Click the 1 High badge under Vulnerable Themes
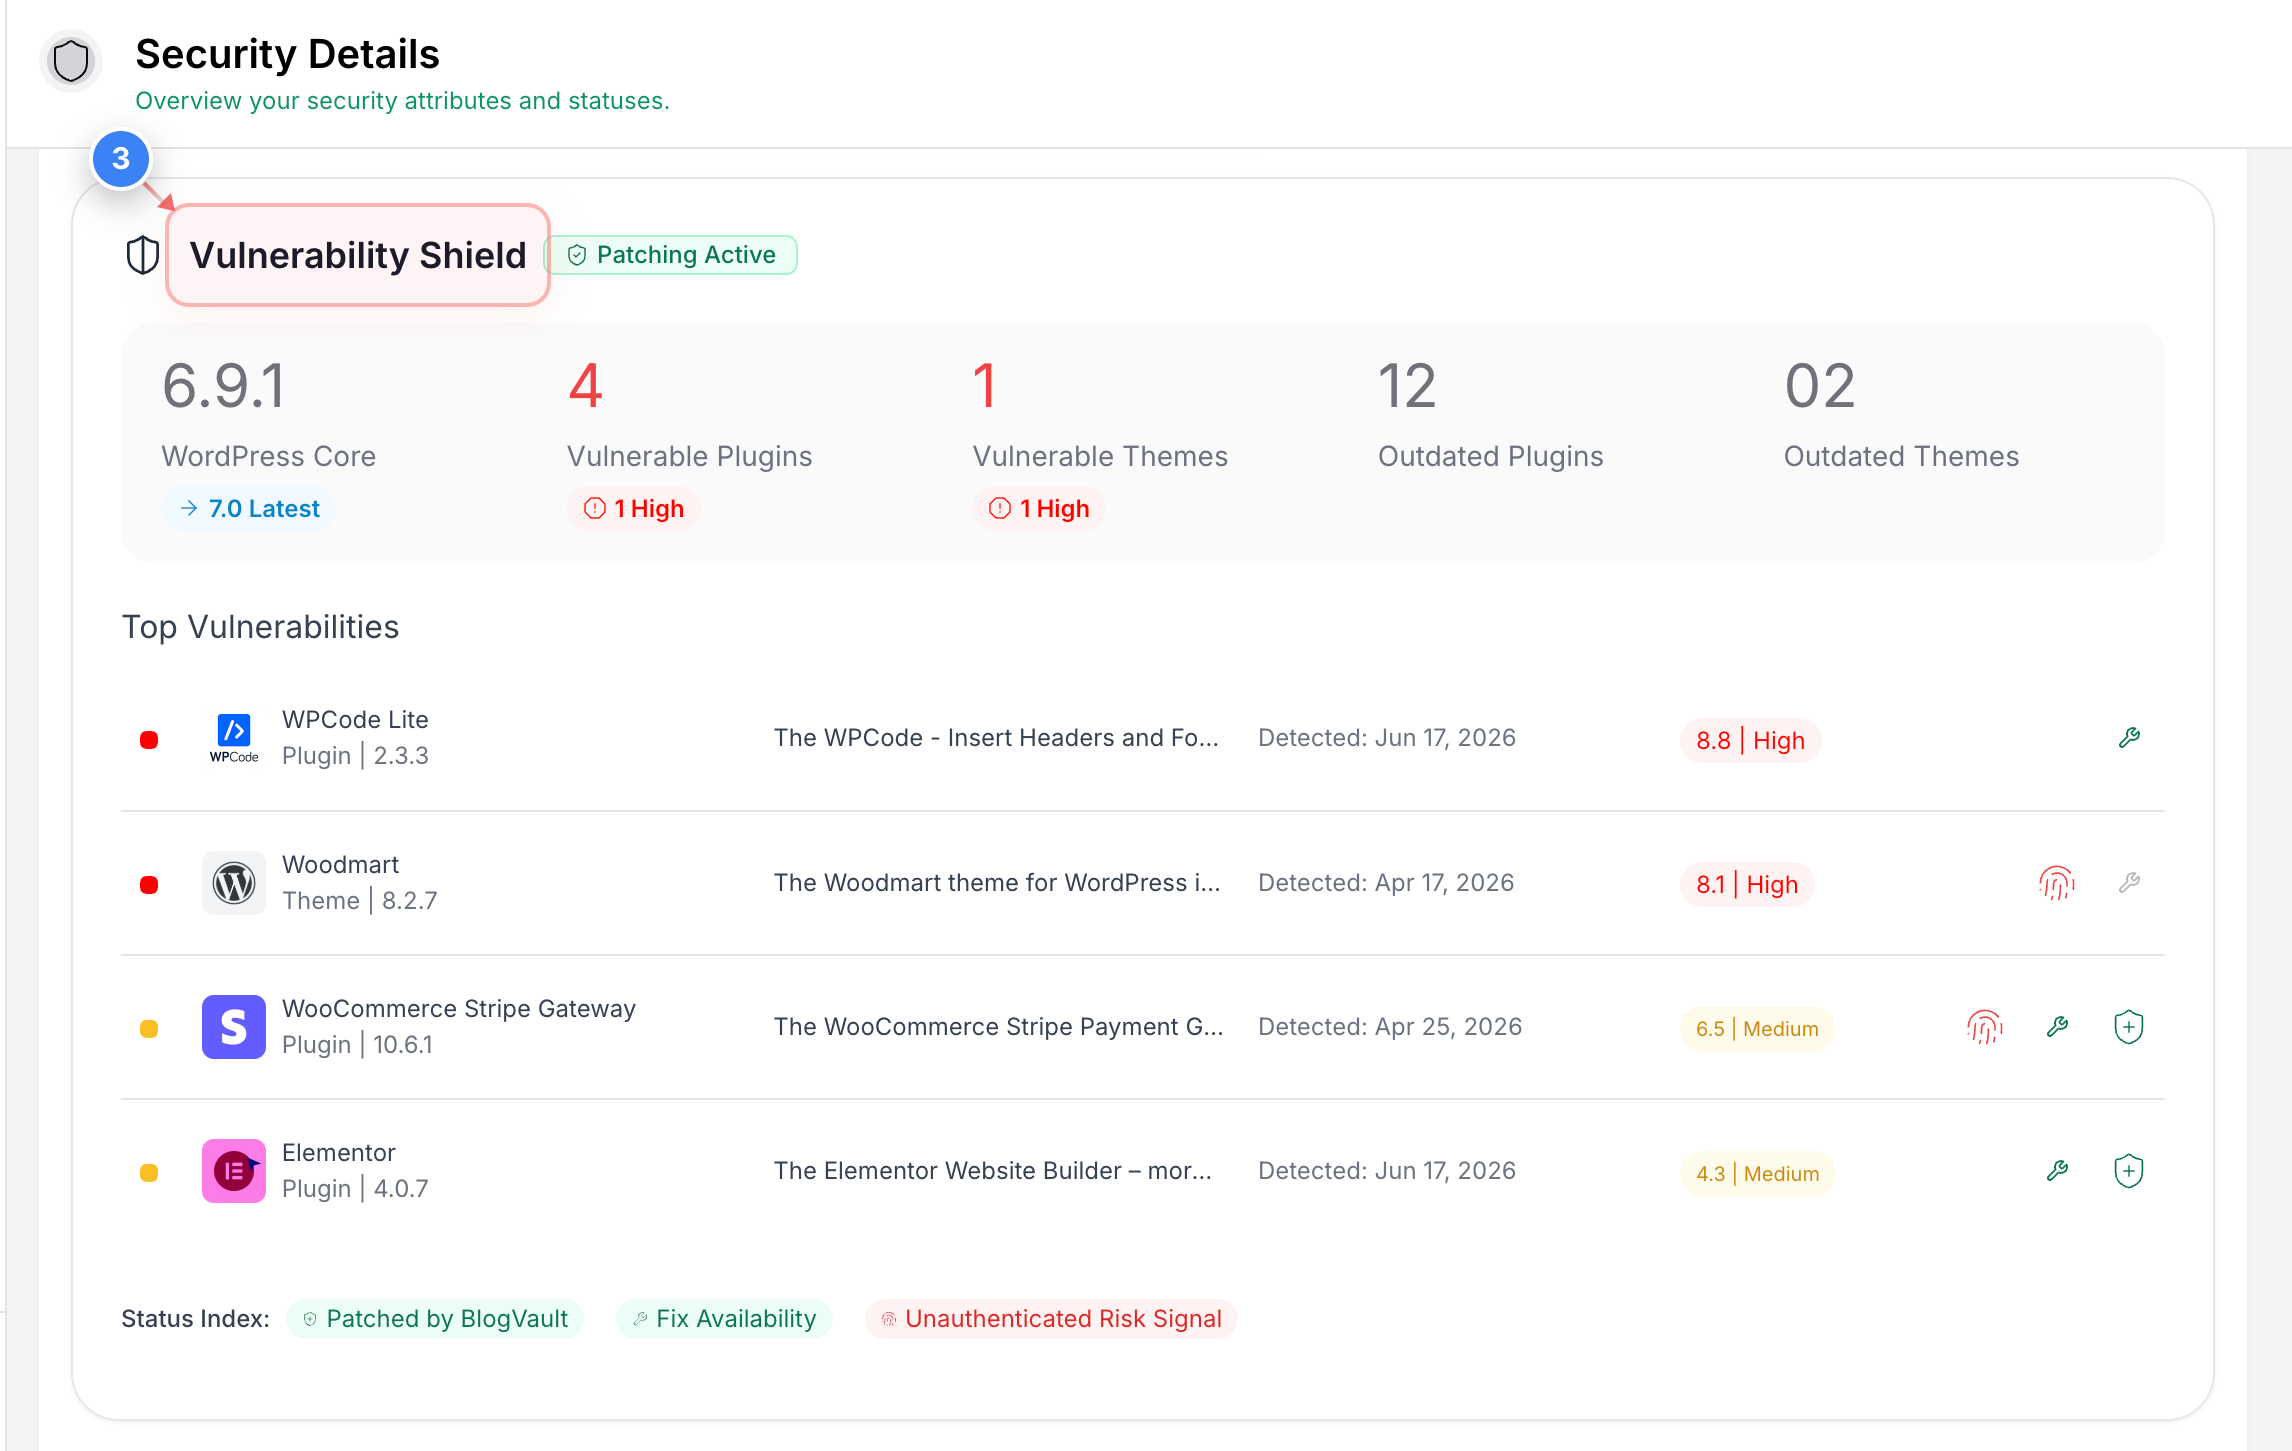The width and height of the screenshot is (2292, 1451). pyautogui.click(x=1039, y=508)
